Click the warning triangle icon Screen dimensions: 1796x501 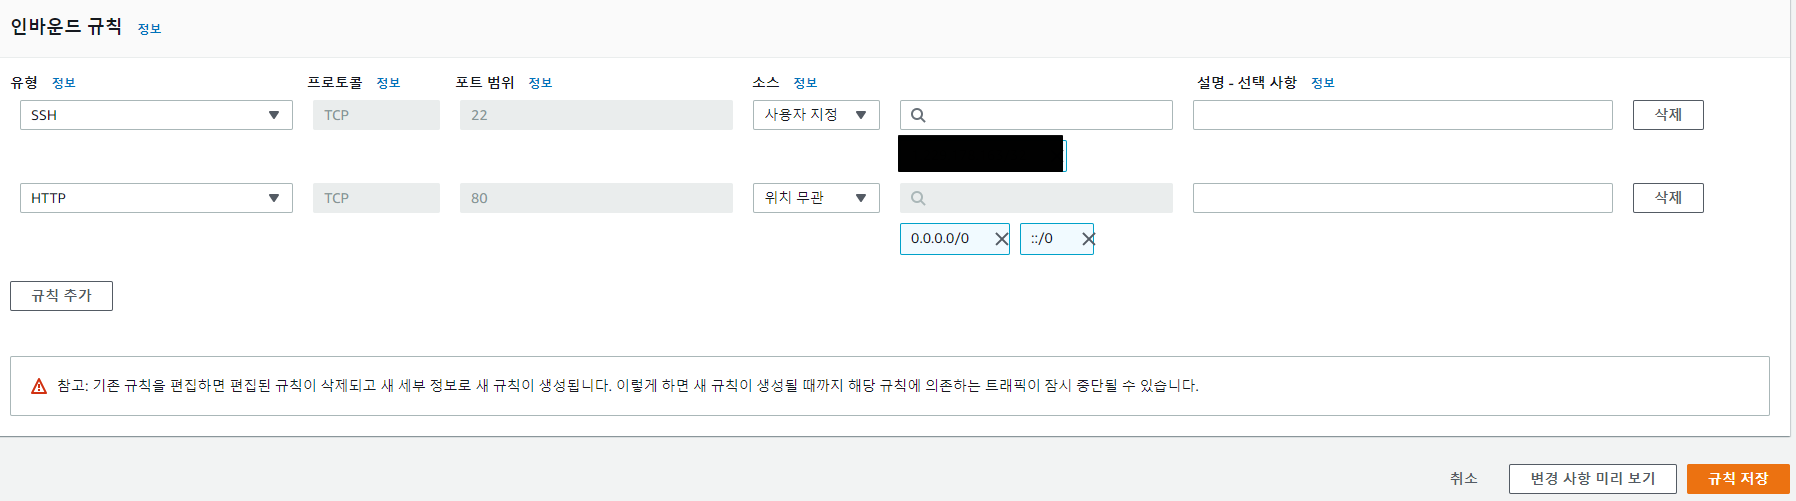coord(39,386)
